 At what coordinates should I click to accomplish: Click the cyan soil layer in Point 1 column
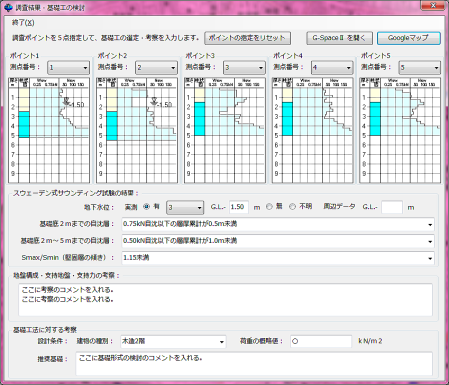pyautogui.click(x=24, y=124)
